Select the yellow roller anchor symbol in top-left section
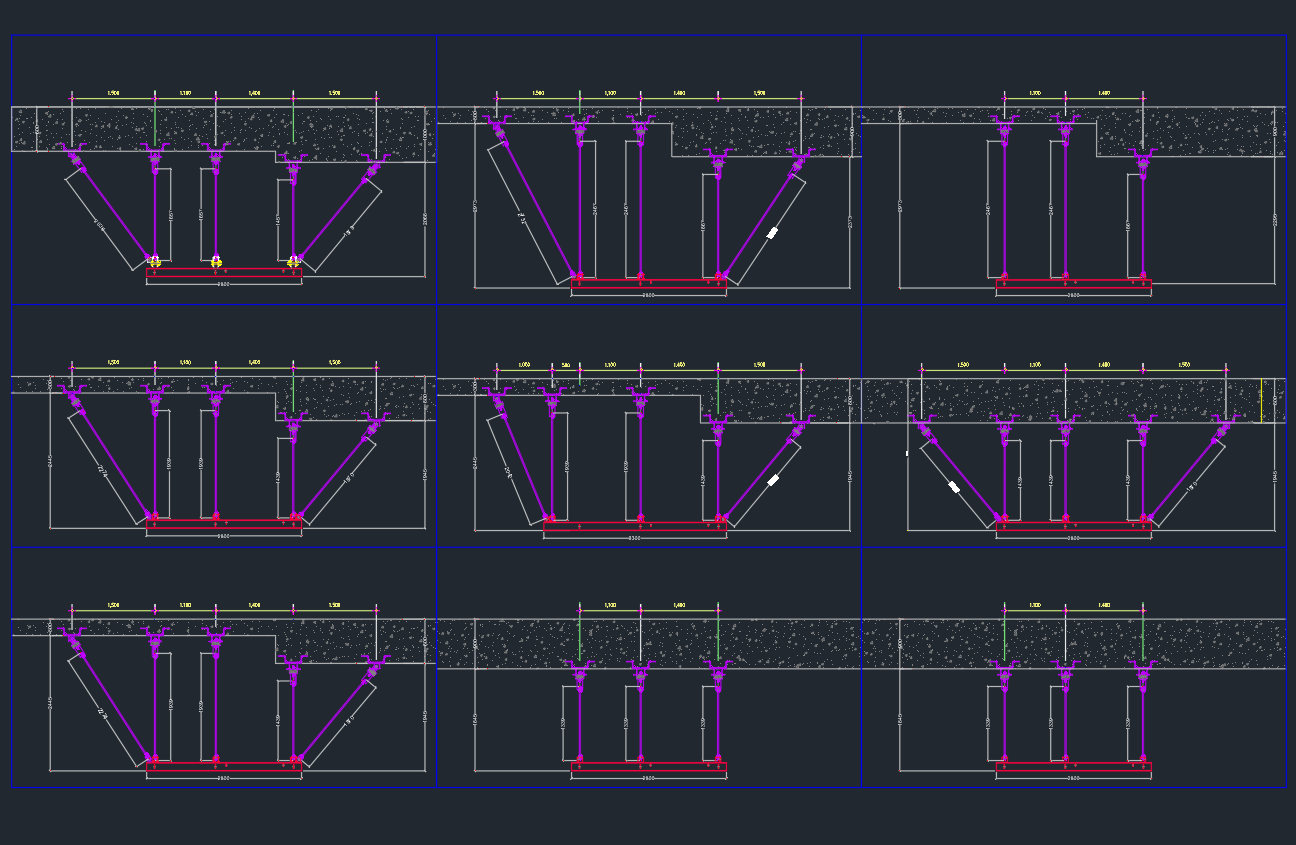Image resolution: width=1296 pixels, height=845 pixels. pyautogui.click(x=154, y=261)
